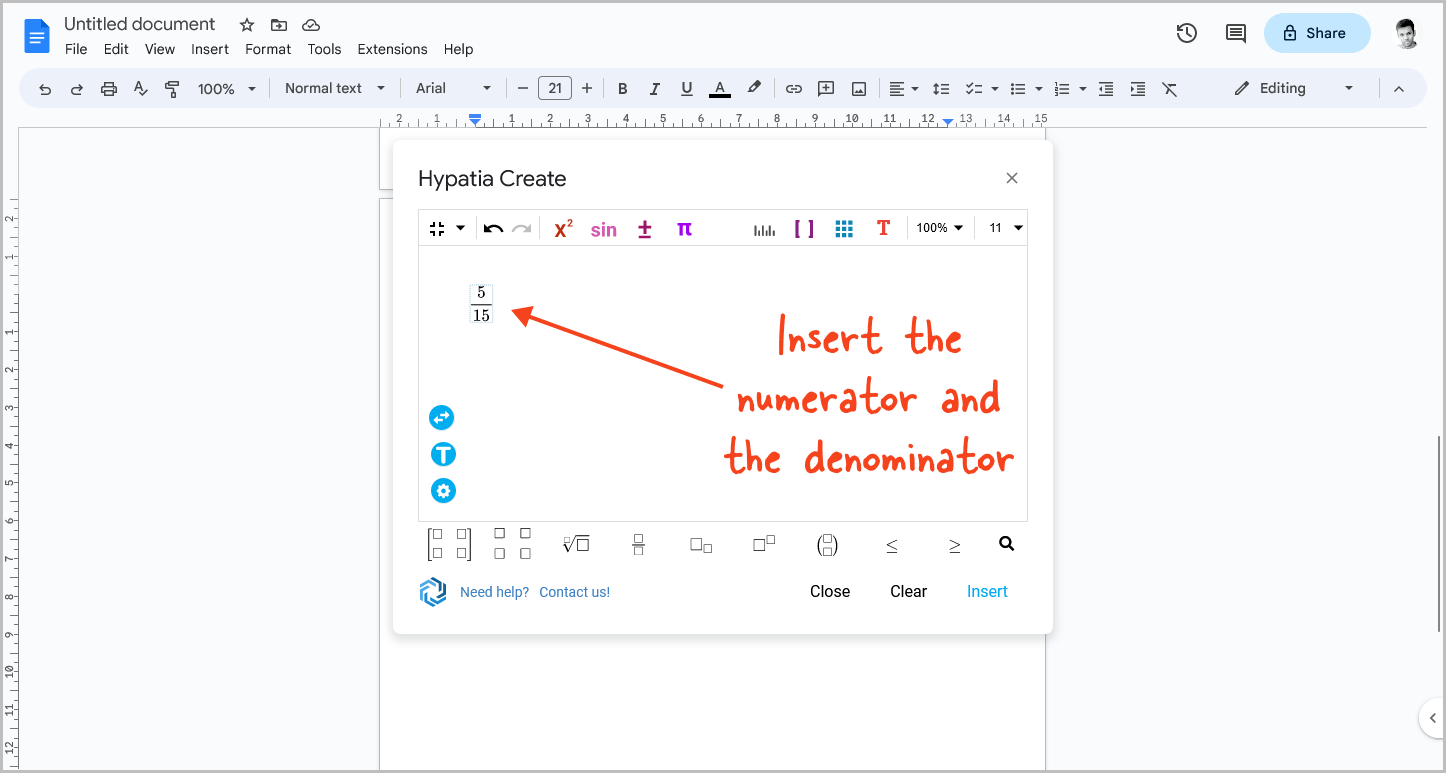Toggle underline formatting
This screenshot has width=1446, height=773.
[x=686, y=89]
